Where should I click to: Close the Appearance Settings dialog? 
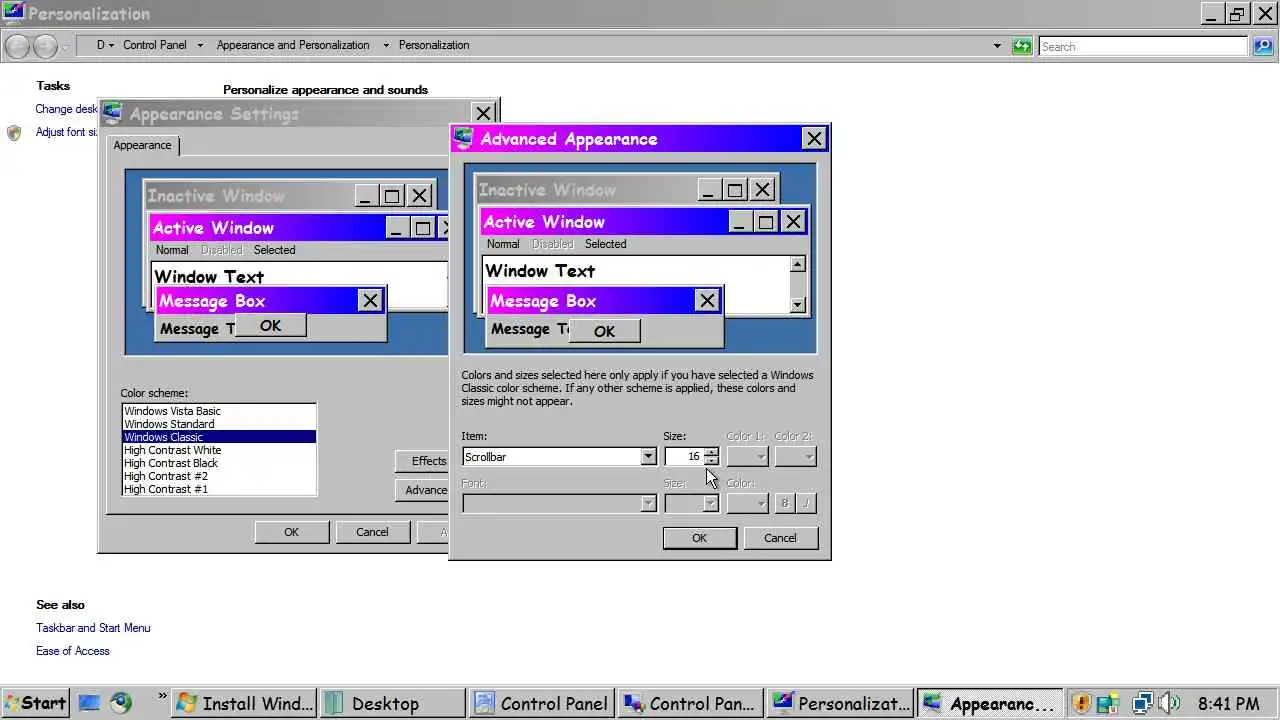pyautogui.click(x=483, y=114)
